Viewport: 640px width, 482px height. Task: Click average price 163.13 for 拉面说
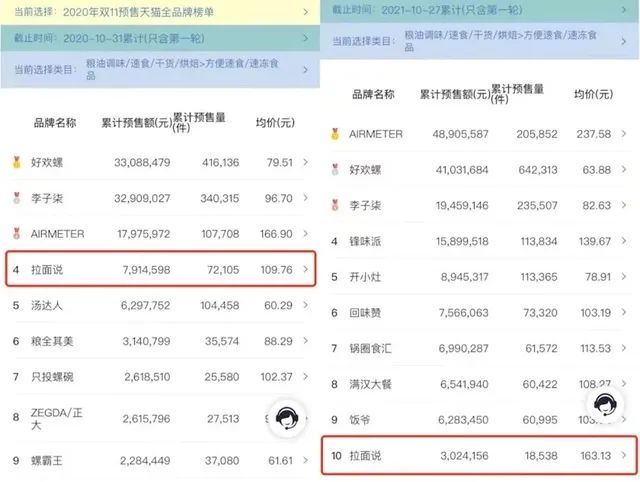tap(596, 455)
